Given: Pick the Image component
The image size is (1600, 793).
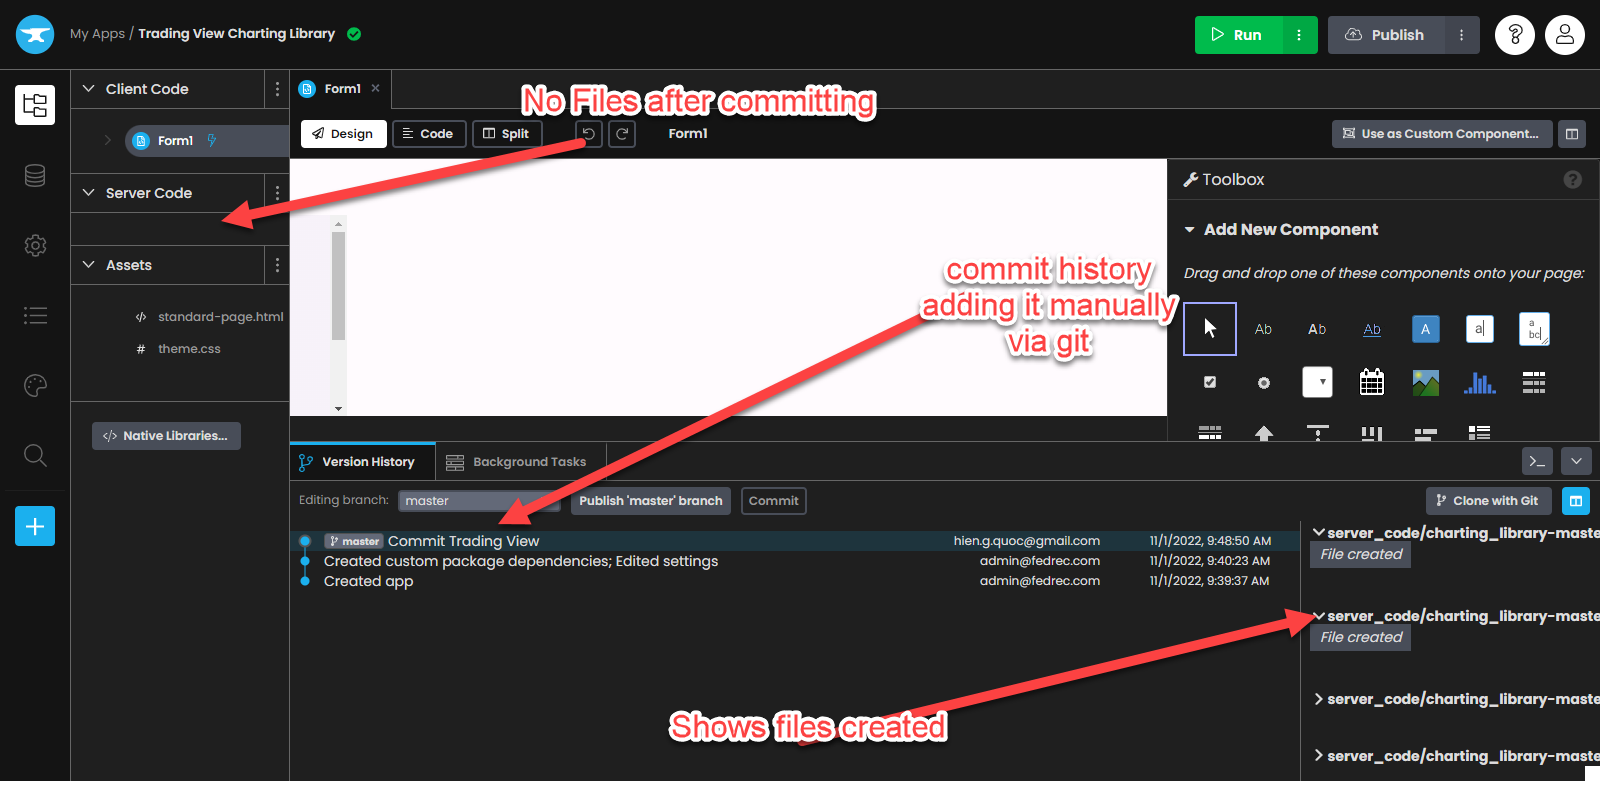Looking at the screenshot, I should pos(1426,382).
